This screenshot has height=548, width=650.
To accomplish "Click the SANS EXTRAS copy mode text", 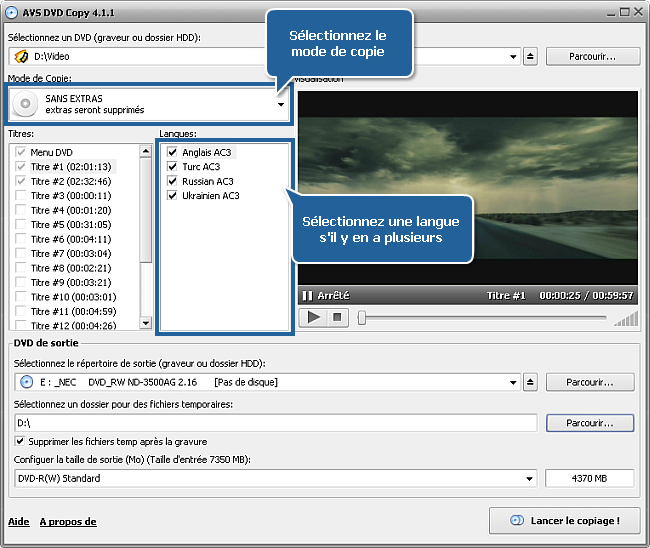I will point(74,99).
